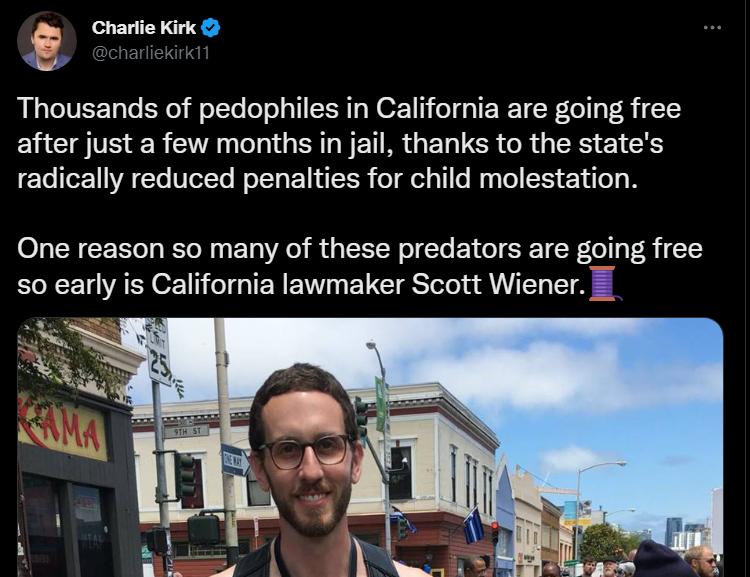This screenshot has height=577, width=750.
Task: Select the name "Scott Wiener" in the tweet
Action: click(x=497, y=284)
